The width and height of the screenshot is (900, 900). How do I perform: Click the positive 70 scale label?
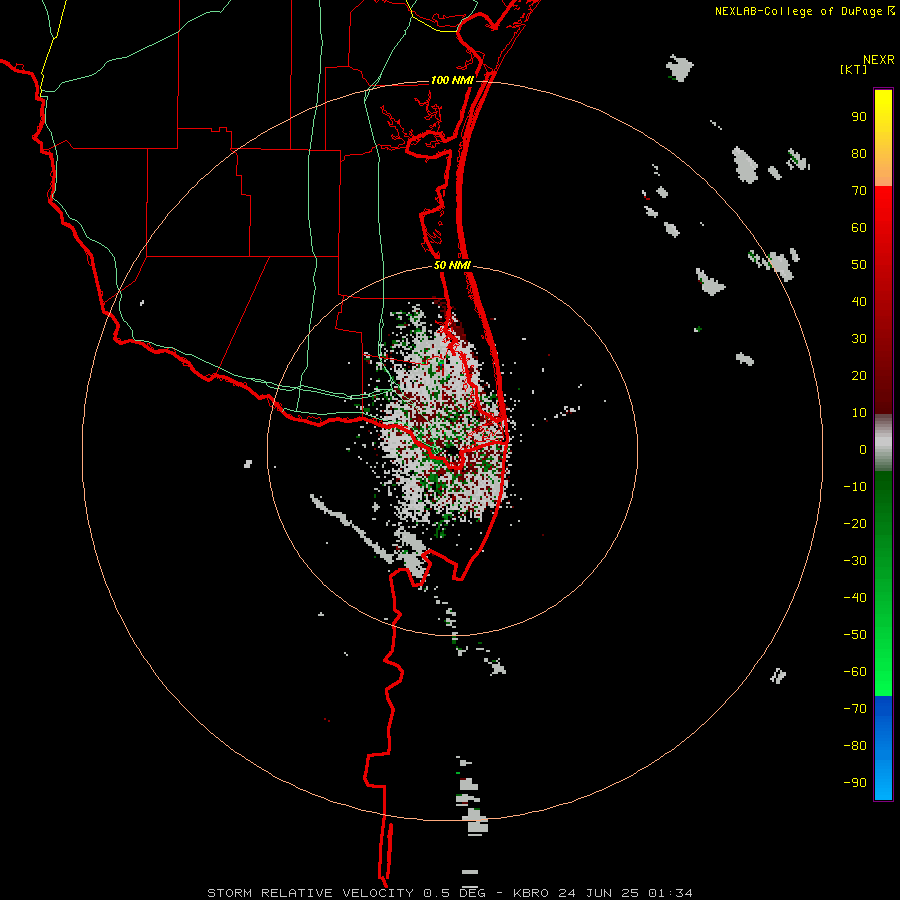point(859,191)
